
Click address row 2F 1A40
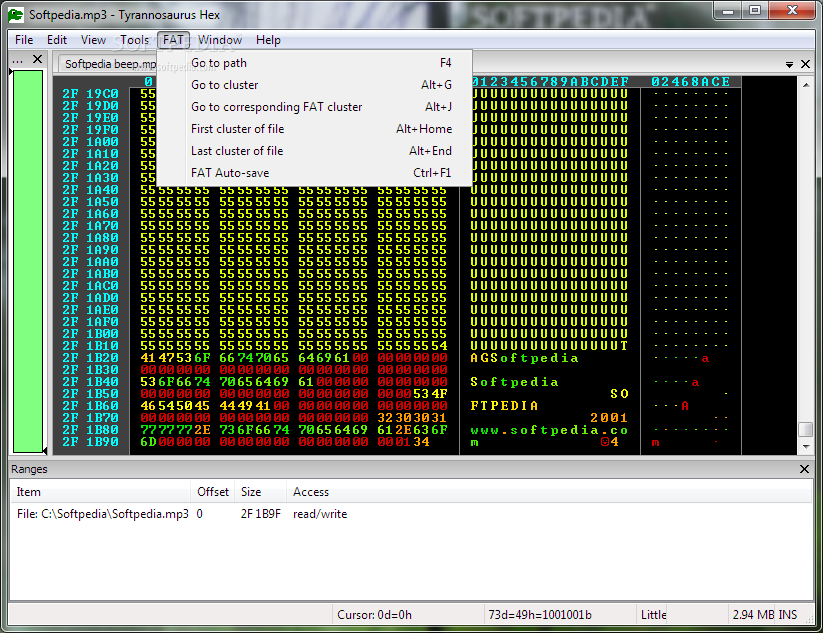[91, 190]
